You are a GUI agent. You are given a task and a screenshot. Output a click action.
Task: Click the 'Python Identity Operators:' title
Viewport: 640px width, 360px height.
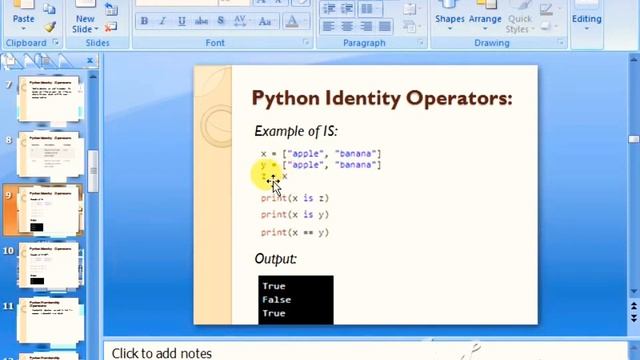[382, 99]
